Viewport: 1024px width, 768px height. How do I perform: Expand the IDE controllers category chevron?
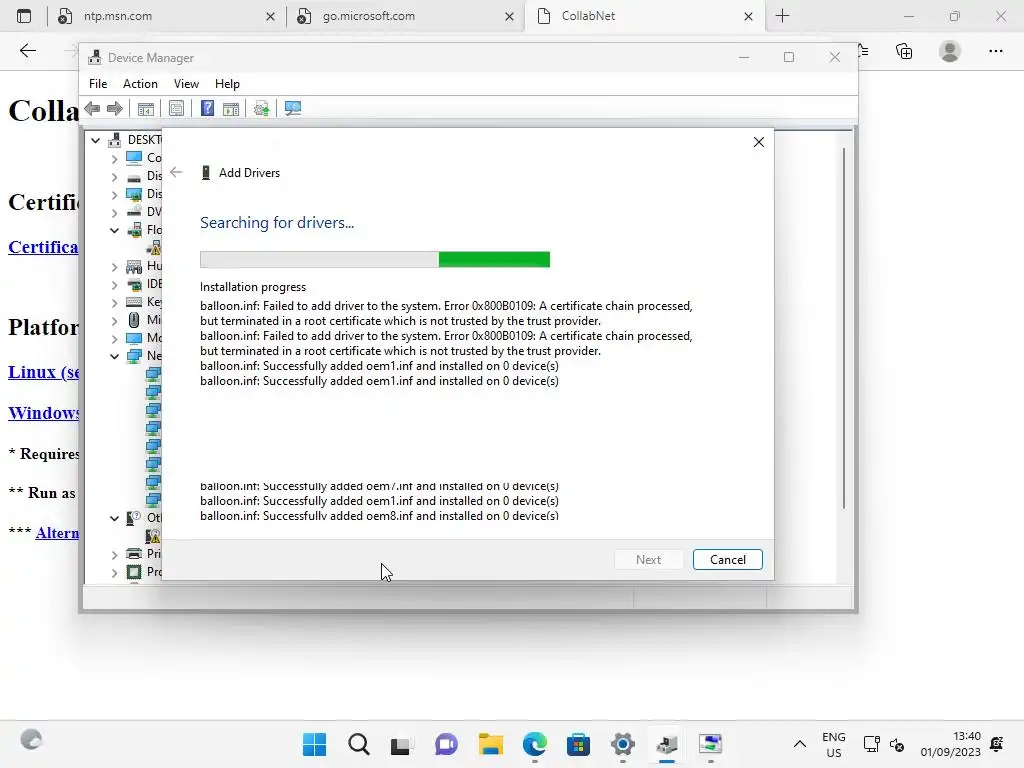tap(114, 285)
